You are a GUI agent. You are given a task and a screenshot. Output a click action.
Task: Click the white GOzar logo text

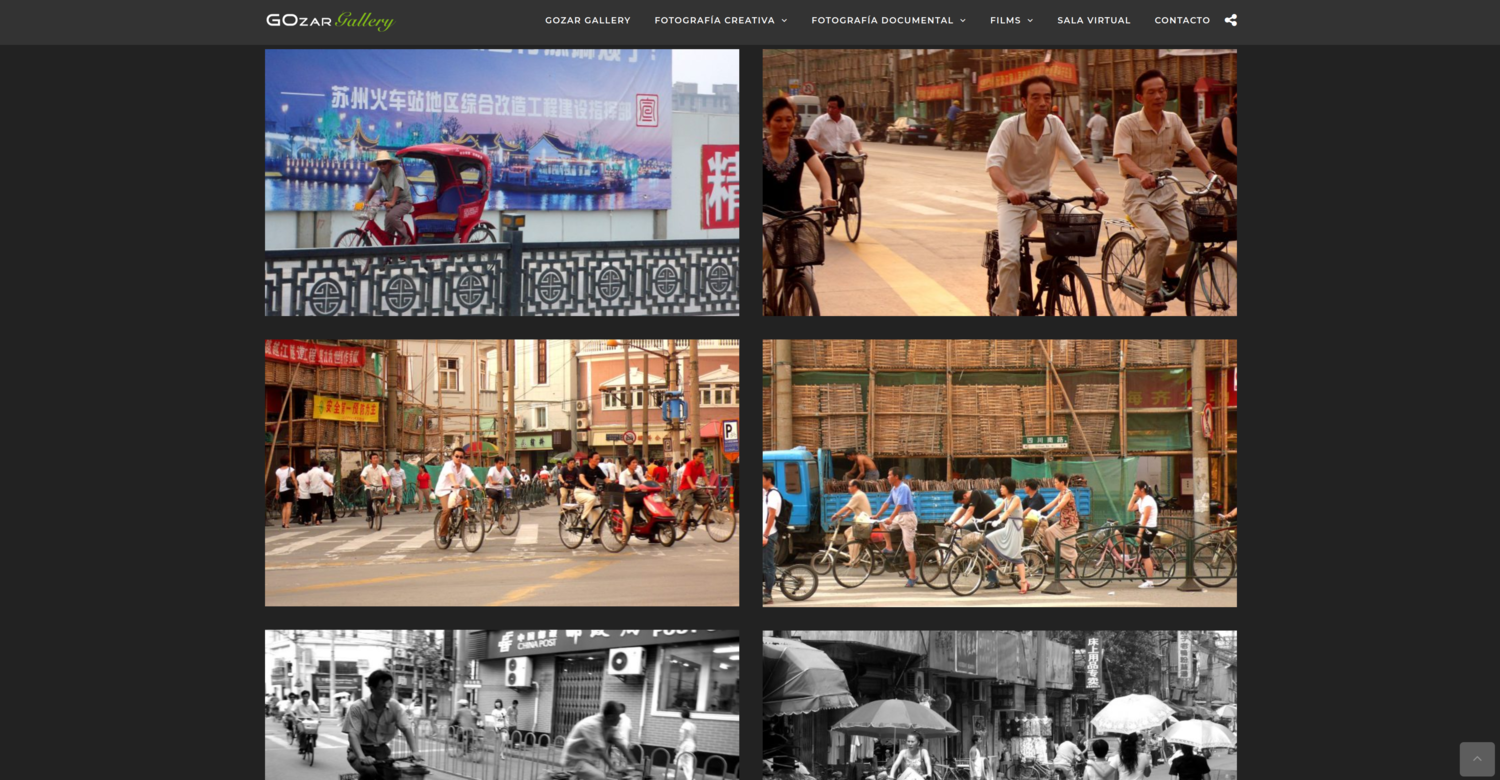pos(298,20)
